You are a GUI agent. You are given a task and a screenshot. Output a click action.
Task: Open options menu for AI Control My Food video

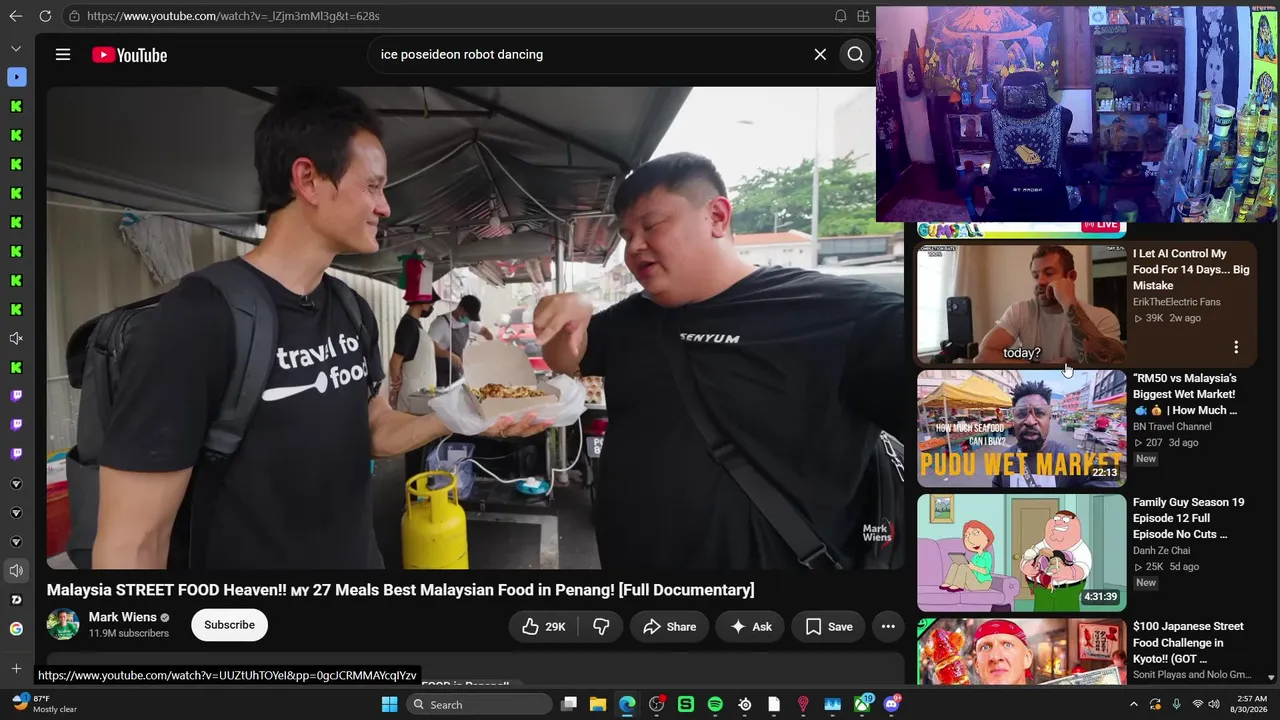tap(1236, 347)
